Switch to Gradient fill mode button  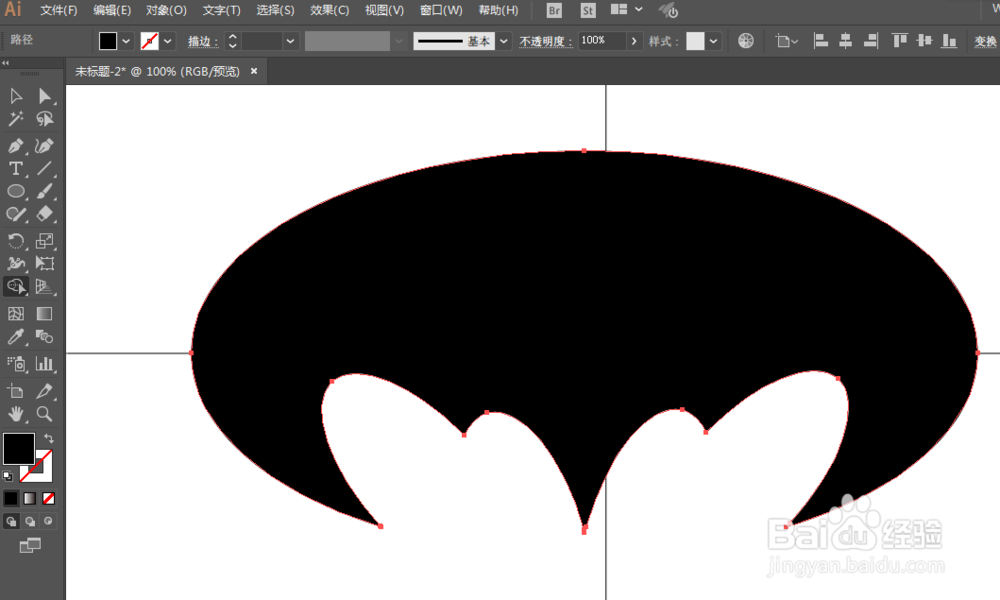tap(30, 498)
